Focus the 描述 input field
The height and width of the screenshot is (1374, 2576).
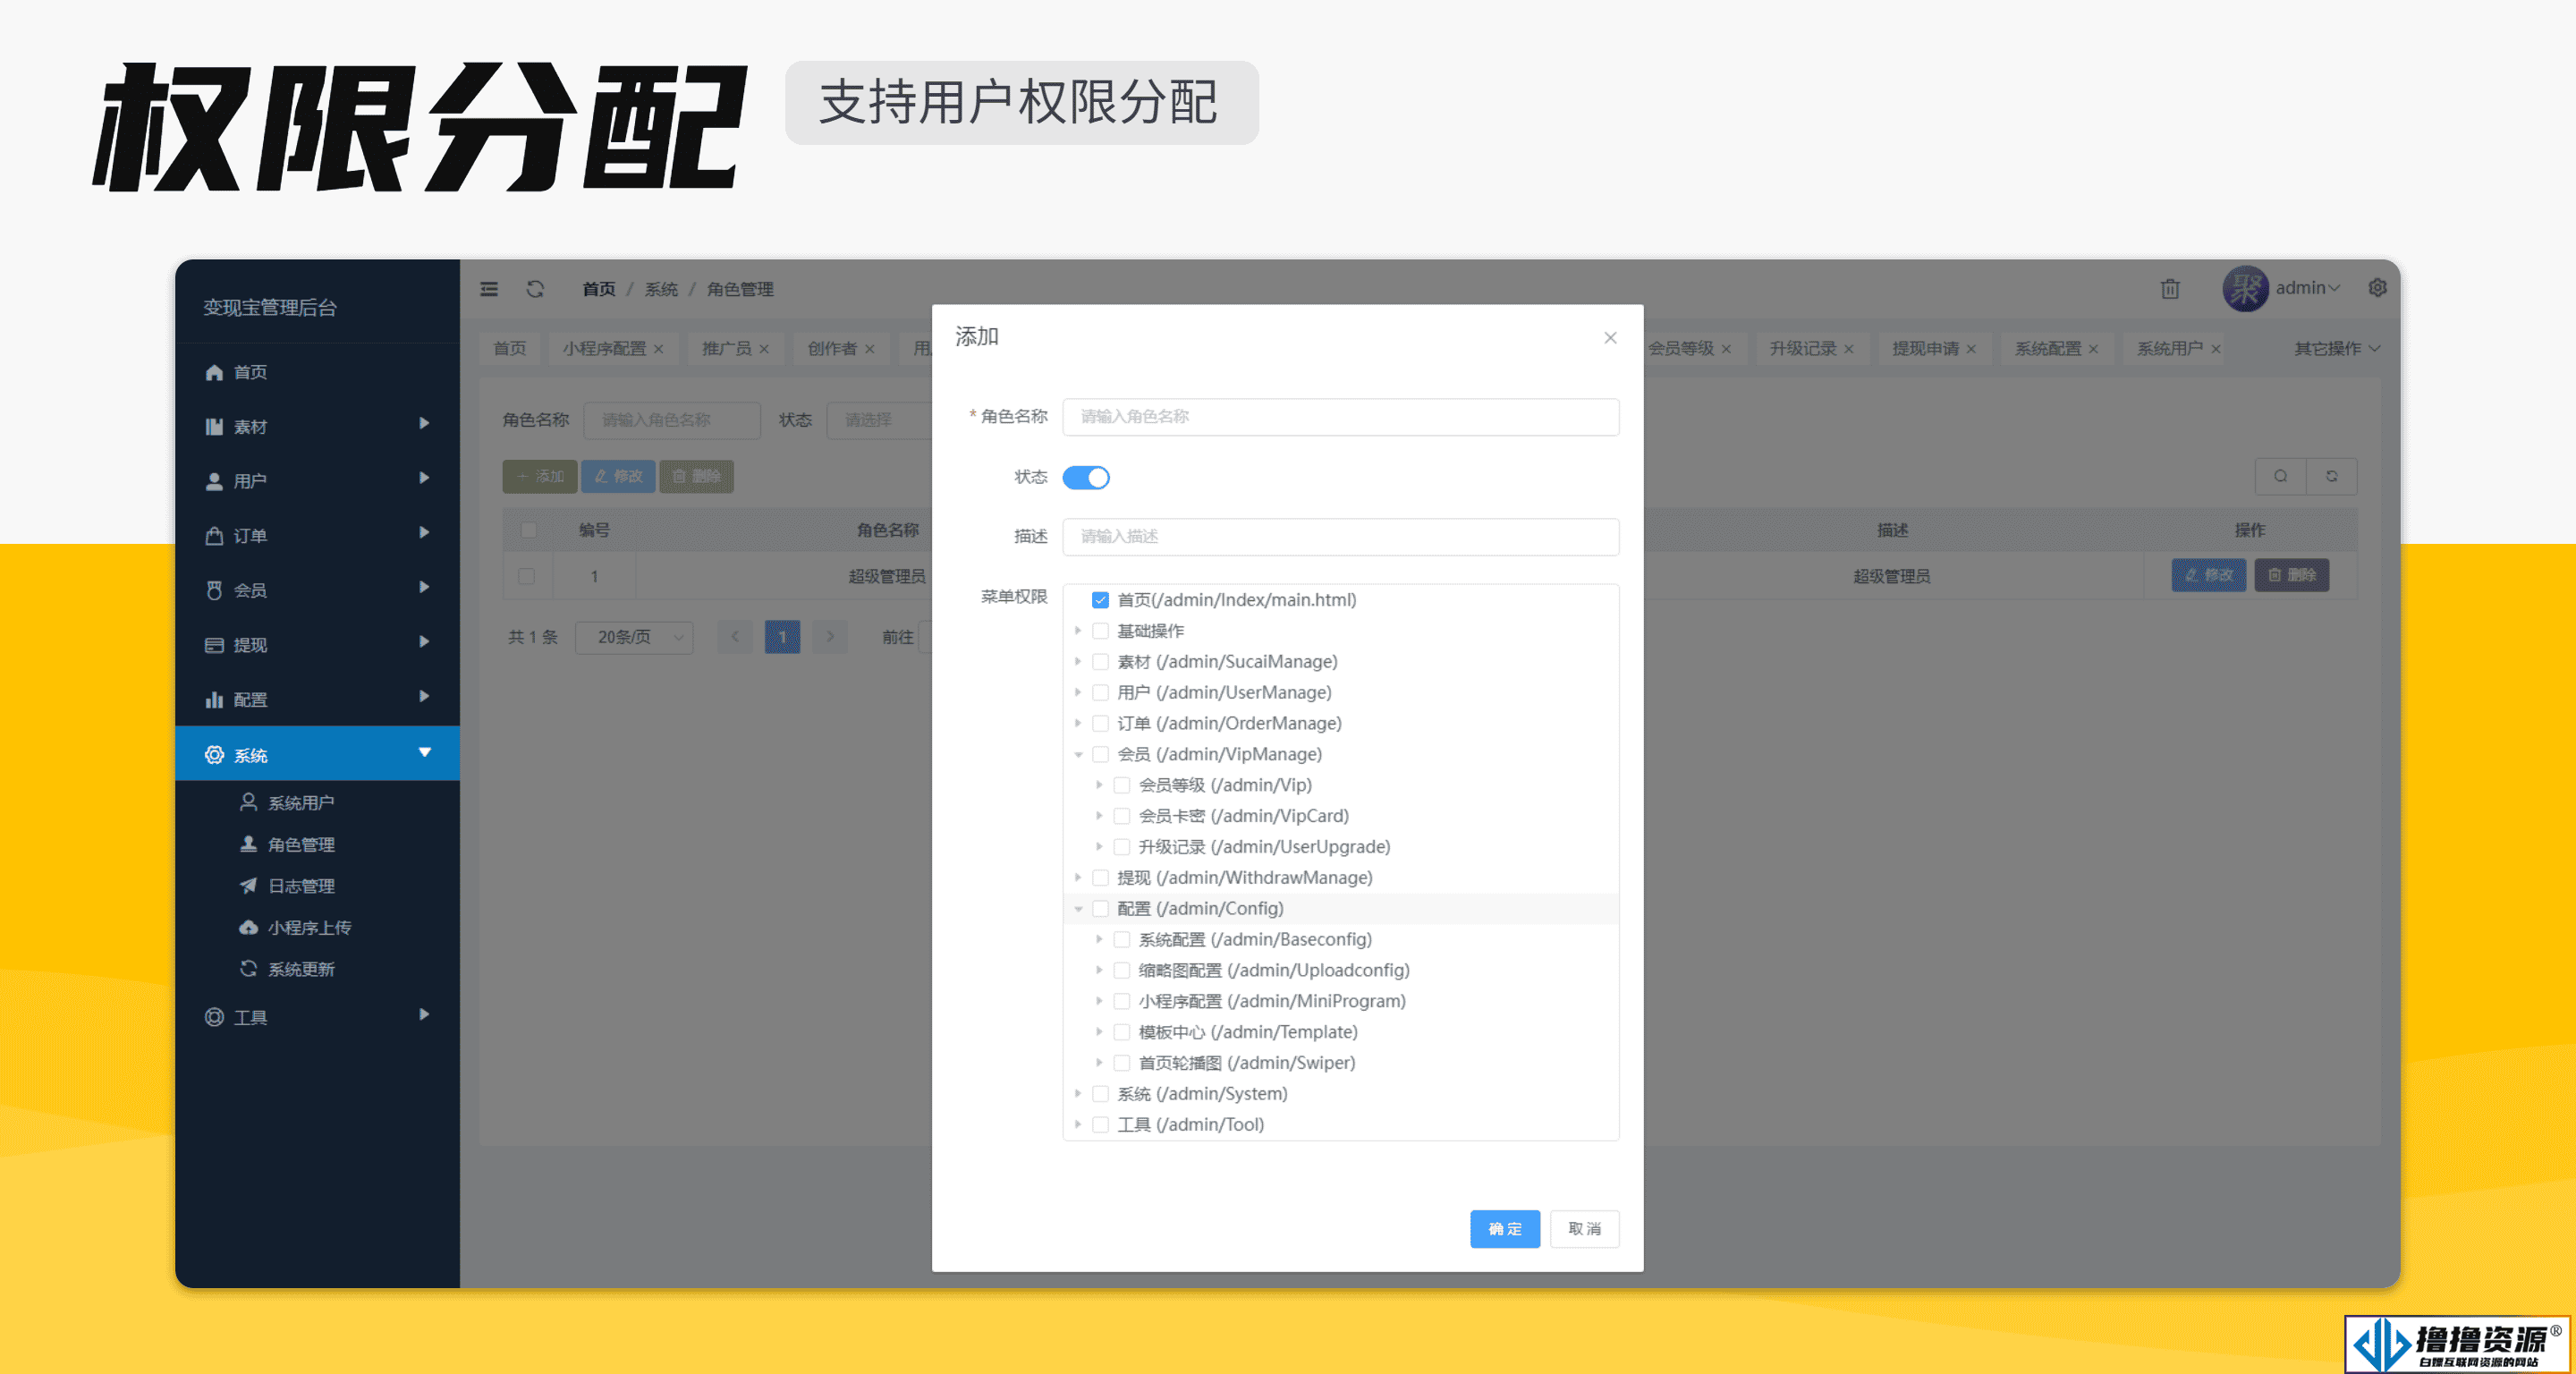1340,537
